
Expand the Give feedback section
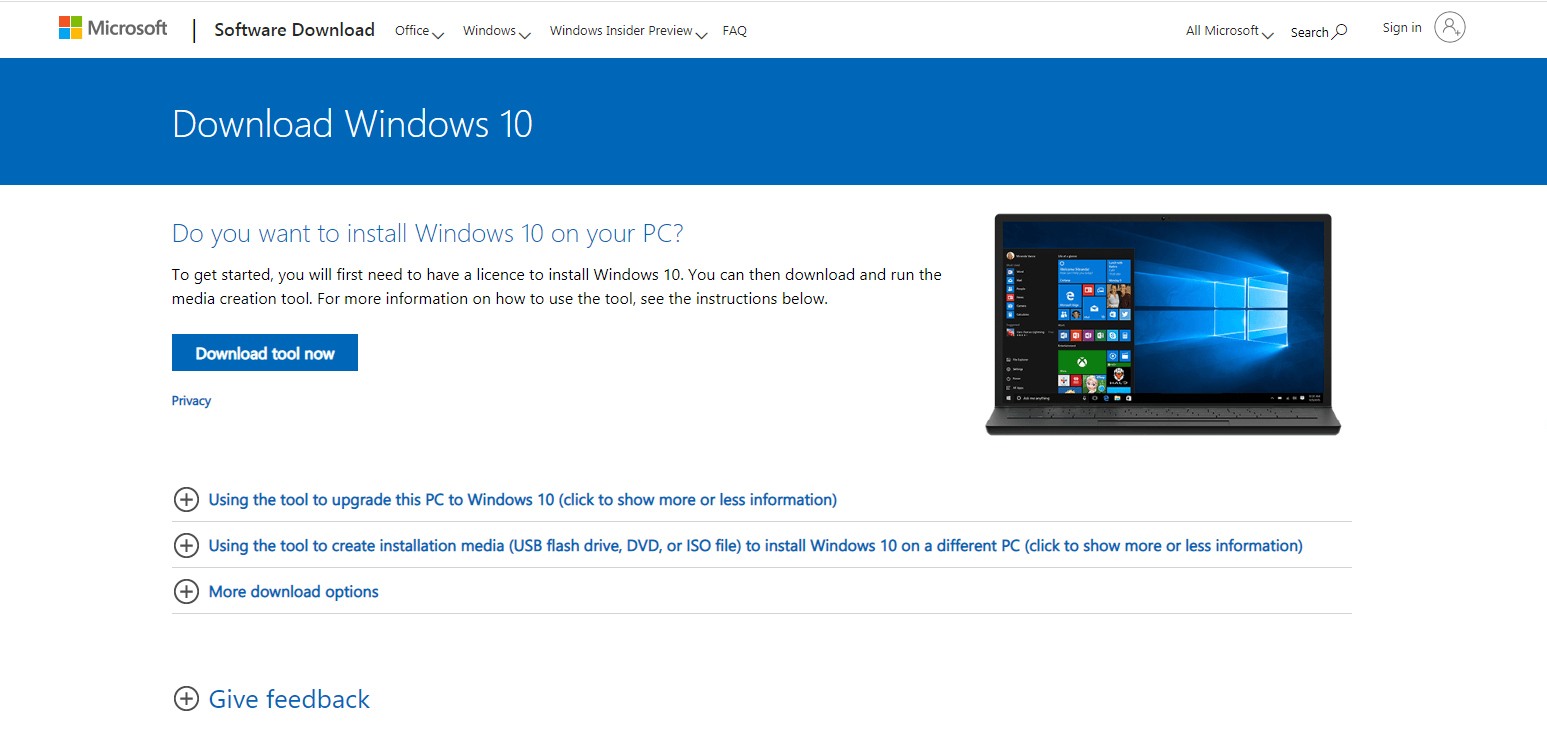click(x=289, y=699)
